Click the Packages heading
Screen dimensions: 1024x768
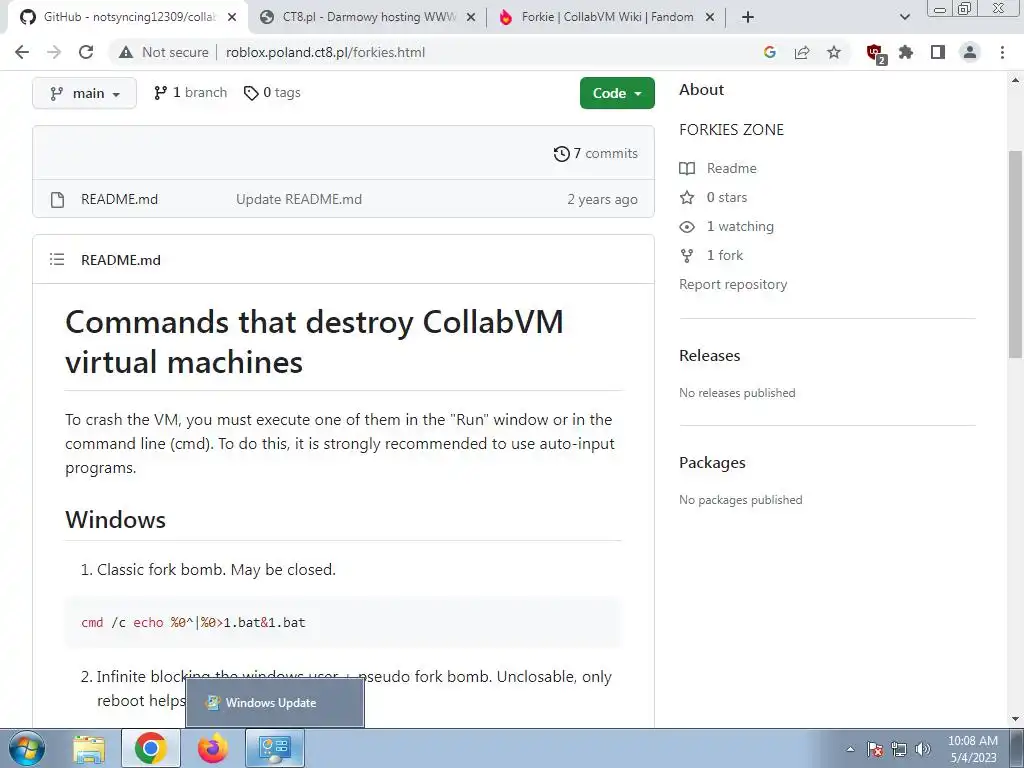(712, 462)
